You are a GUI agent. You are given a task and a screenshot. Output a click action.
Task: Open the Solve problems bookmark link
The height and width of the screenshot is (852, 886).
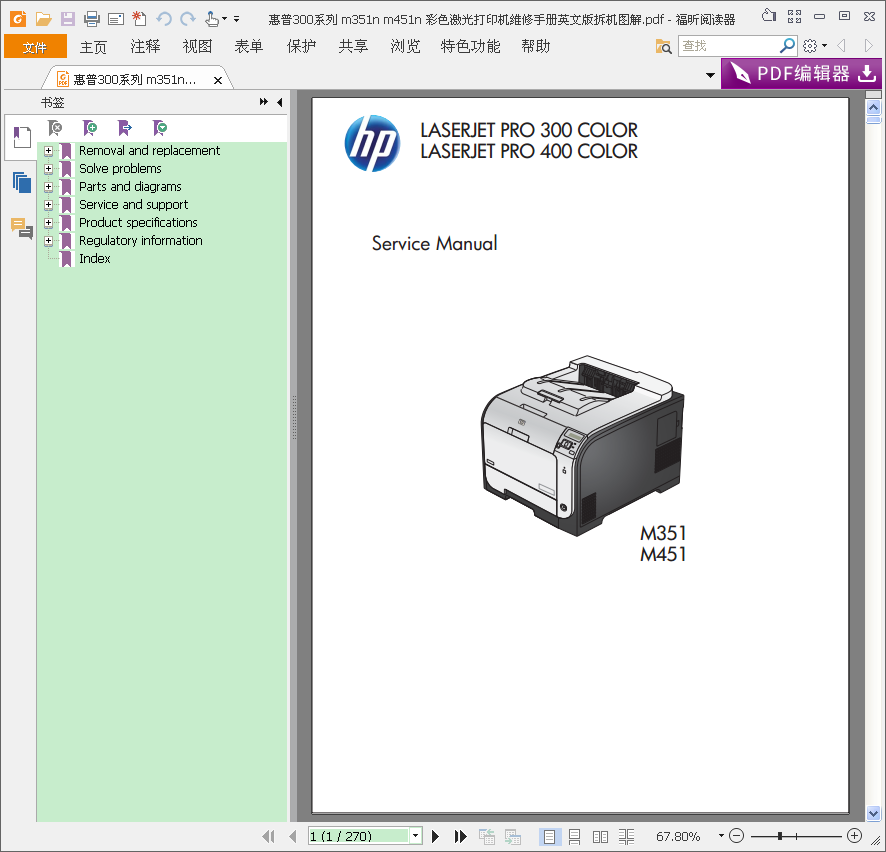tap(120, 169)
